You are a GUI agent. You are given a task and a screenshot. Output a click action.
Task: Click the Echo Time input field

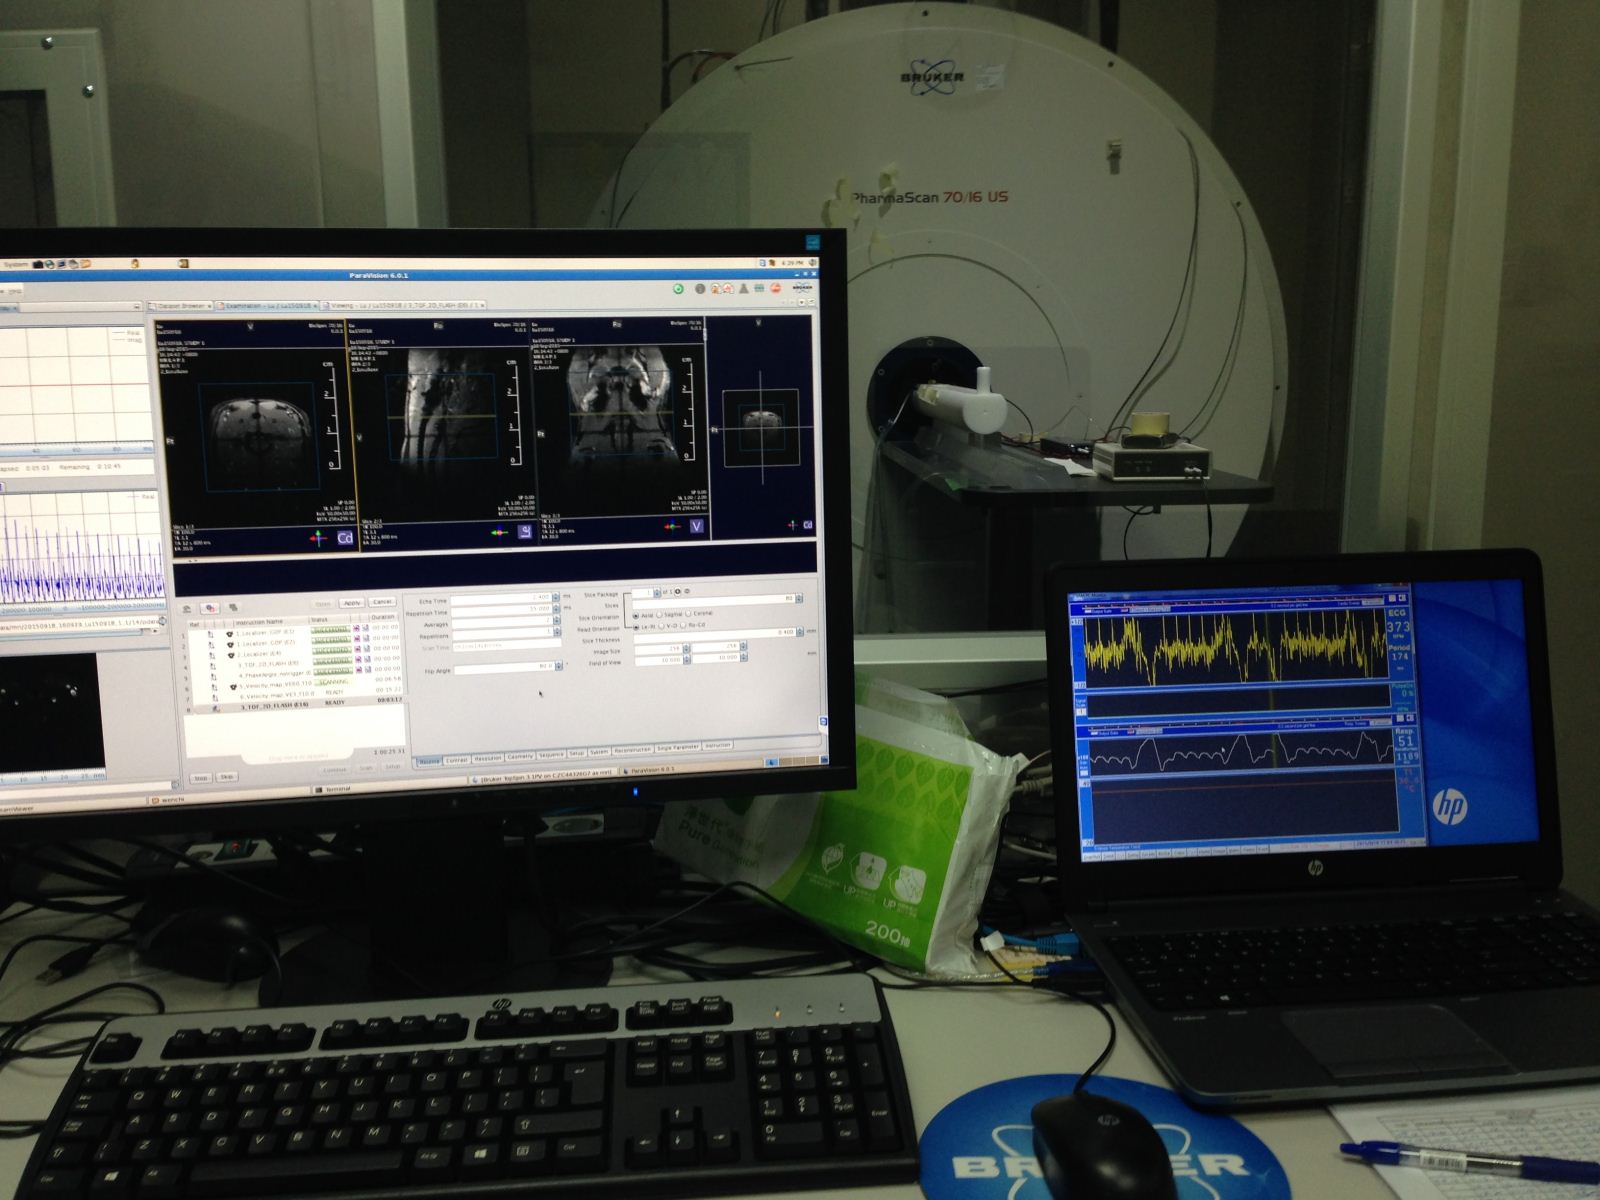coord(502,598)
